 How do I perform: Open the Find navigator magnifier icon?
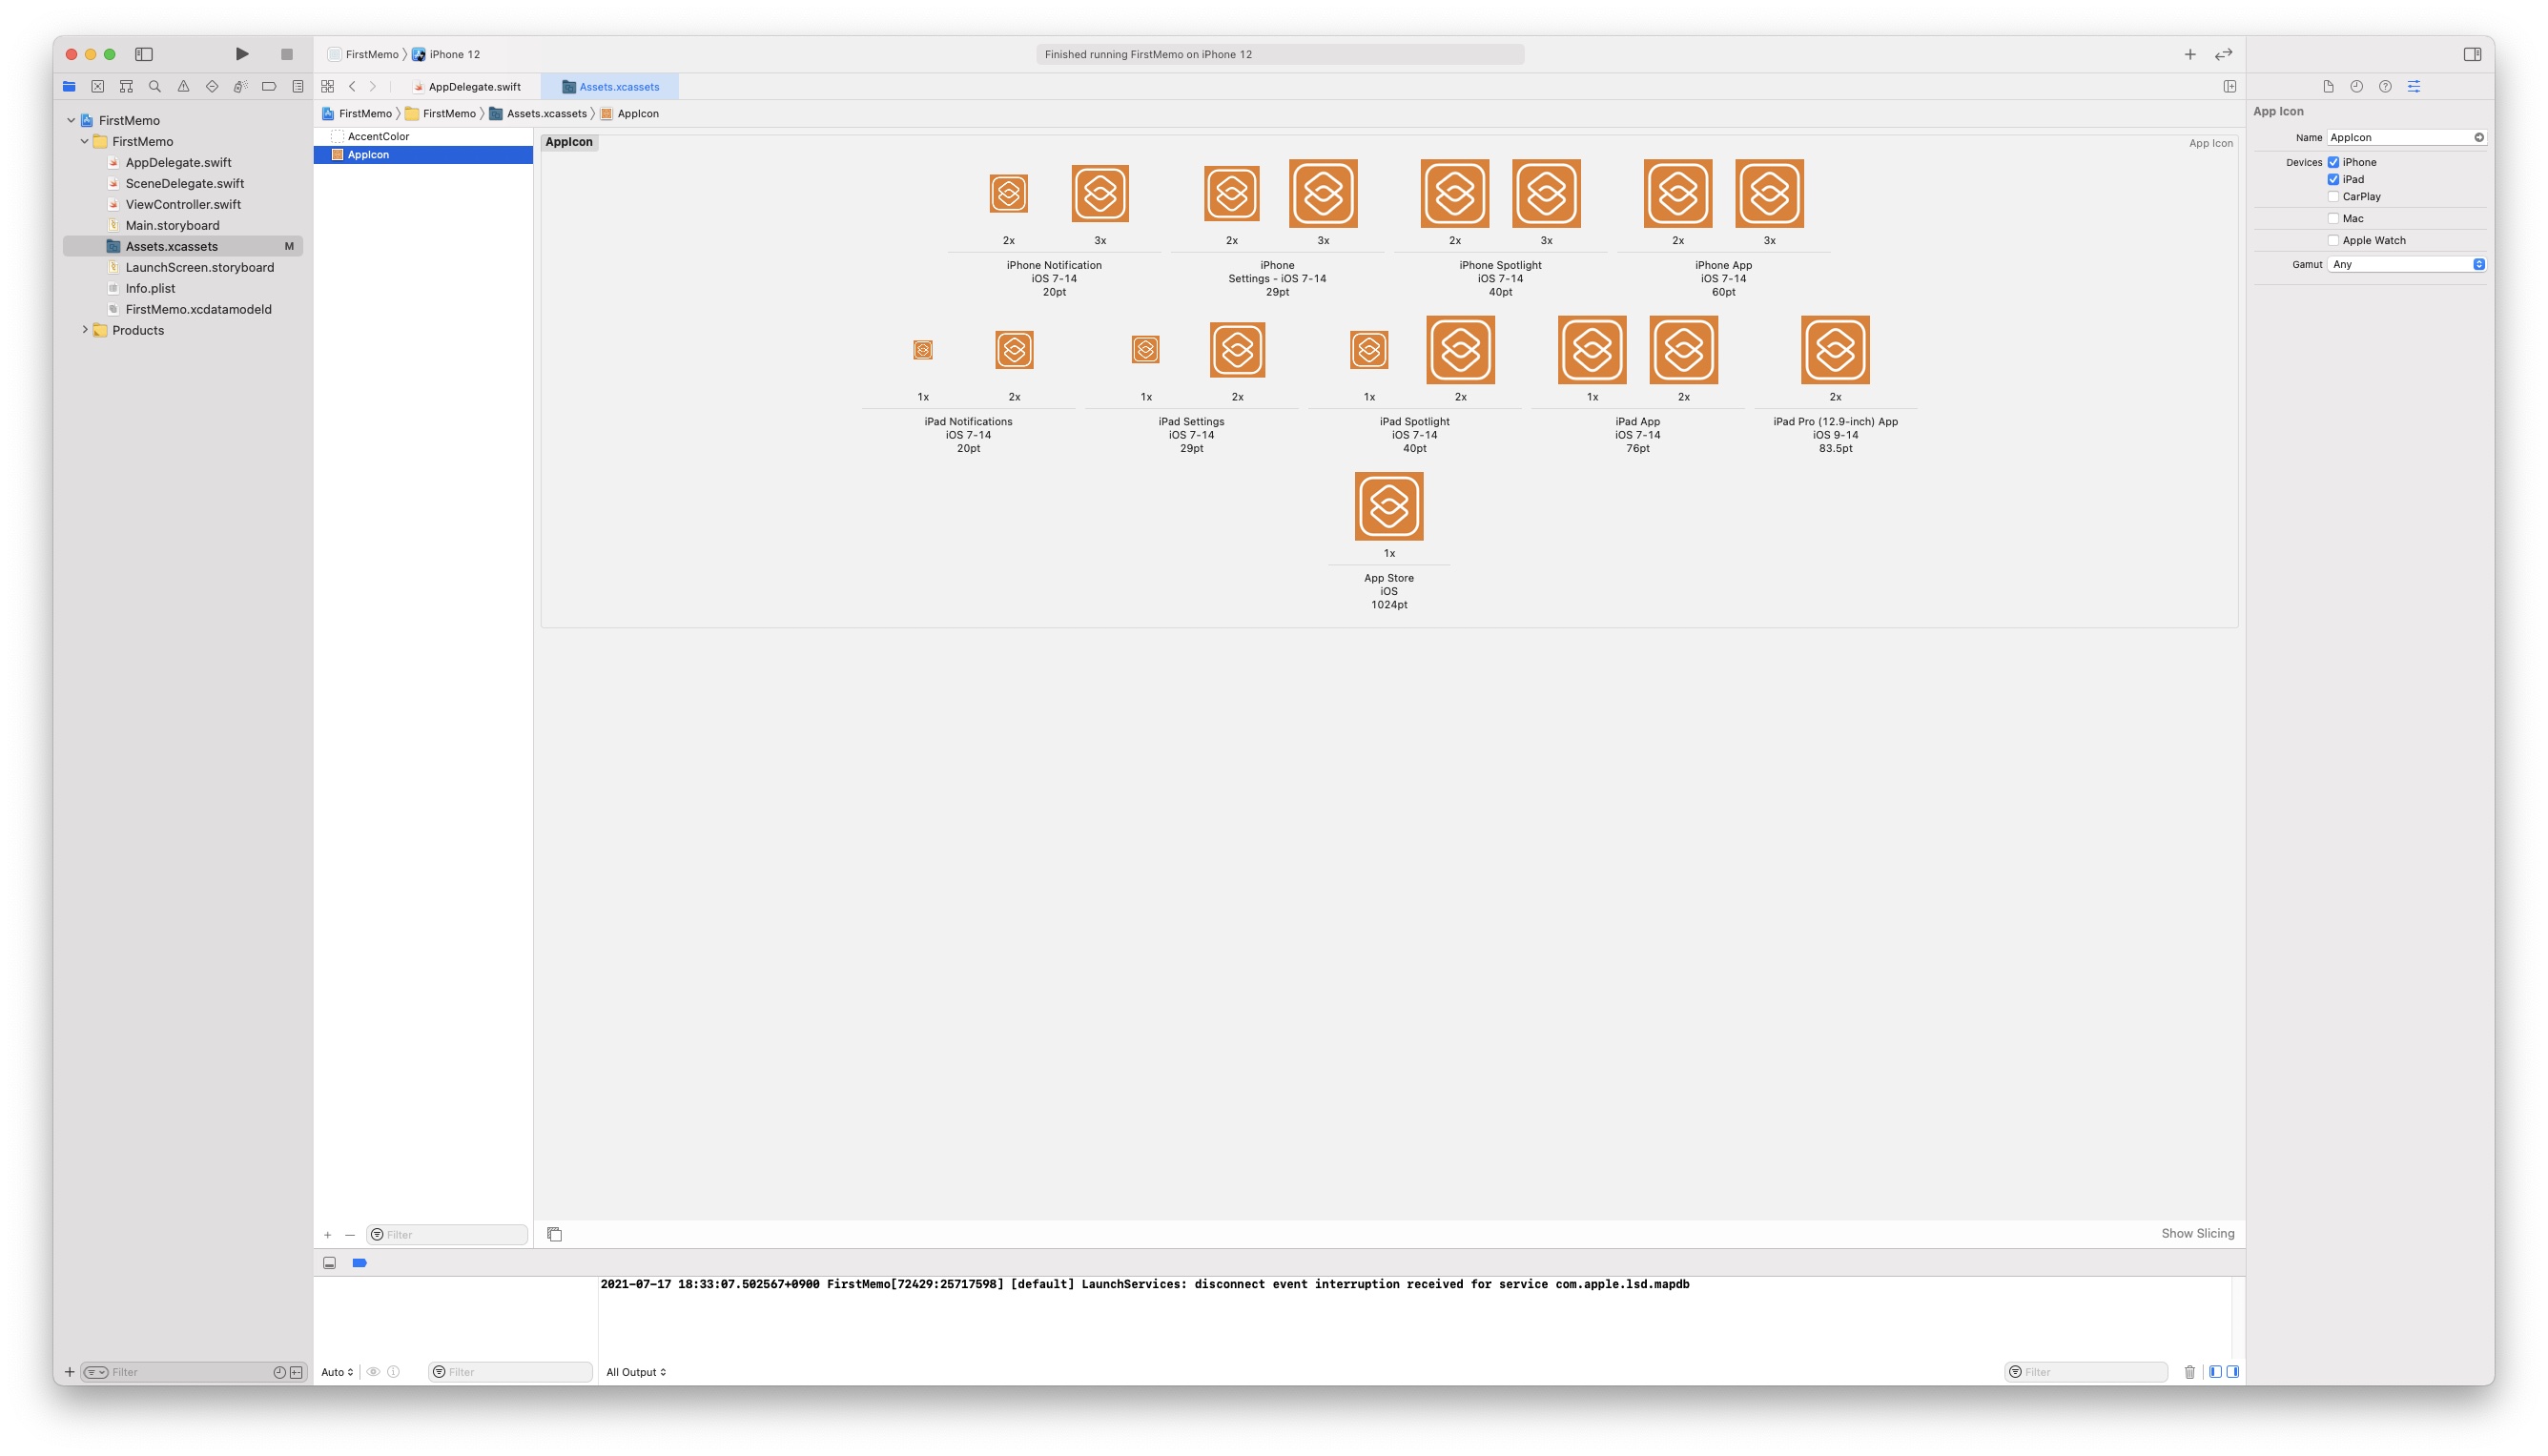(155, 87)
